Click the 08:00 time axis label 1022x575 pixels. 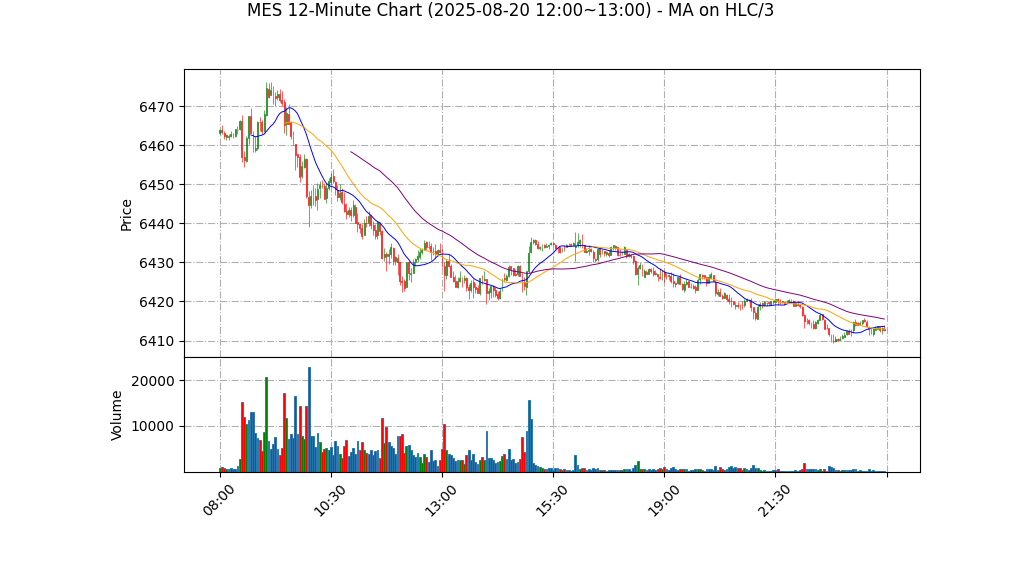point(218,500)
